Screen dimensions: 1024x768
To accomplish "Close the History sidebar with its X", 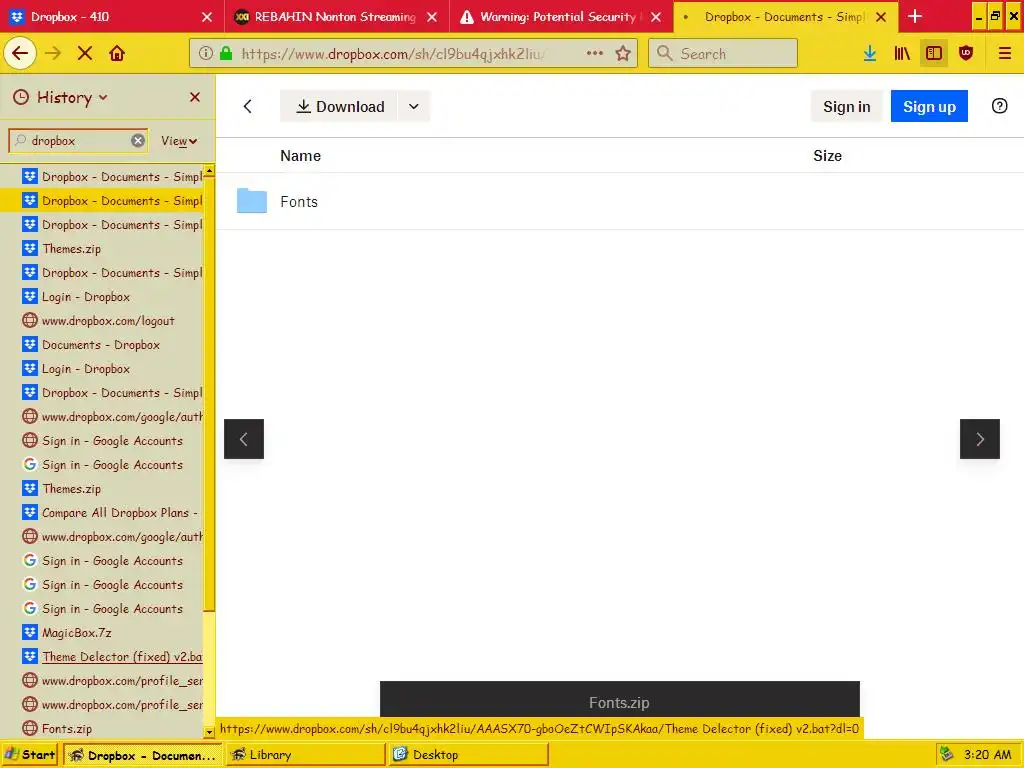I will pos(195,97).
